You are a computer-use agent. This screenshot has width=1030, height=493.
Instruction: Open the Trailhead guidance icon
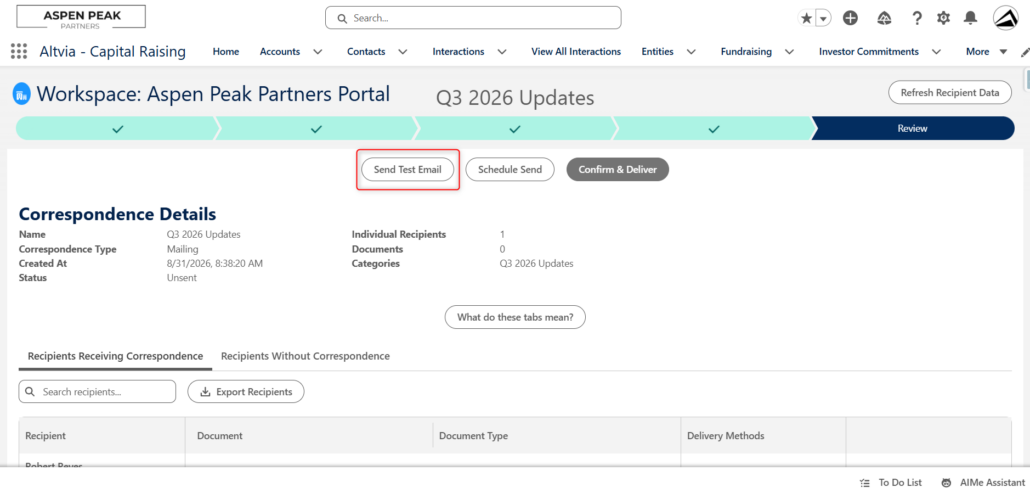884,18
